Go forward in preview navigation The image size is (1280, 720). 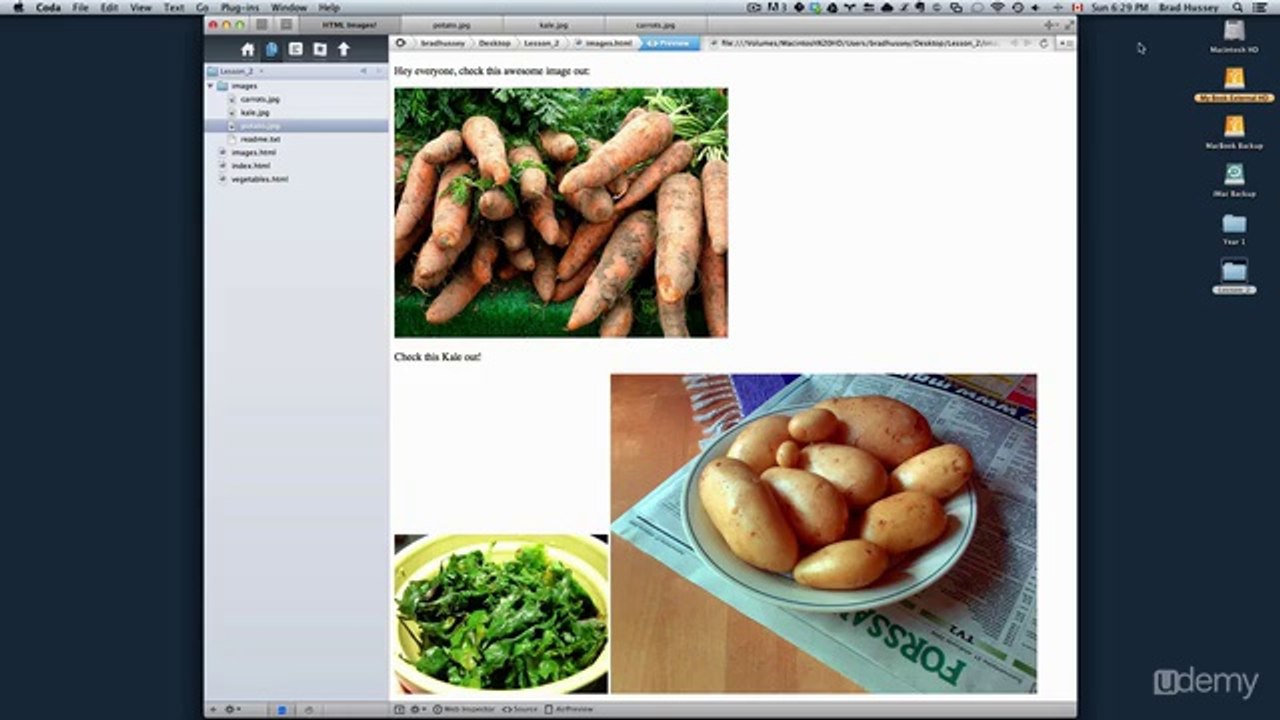[x=1027, y=43]
